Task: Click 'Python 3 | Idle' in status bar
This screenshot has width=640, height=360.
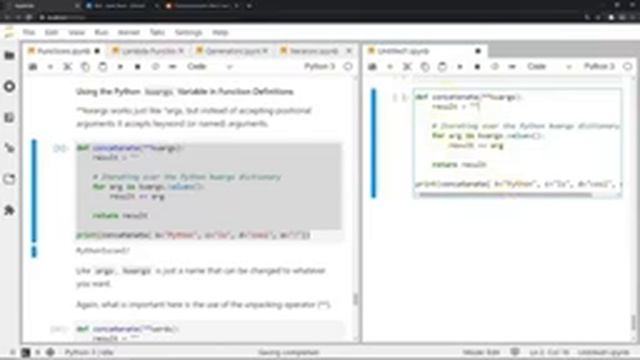Action: tap(89, 352)
